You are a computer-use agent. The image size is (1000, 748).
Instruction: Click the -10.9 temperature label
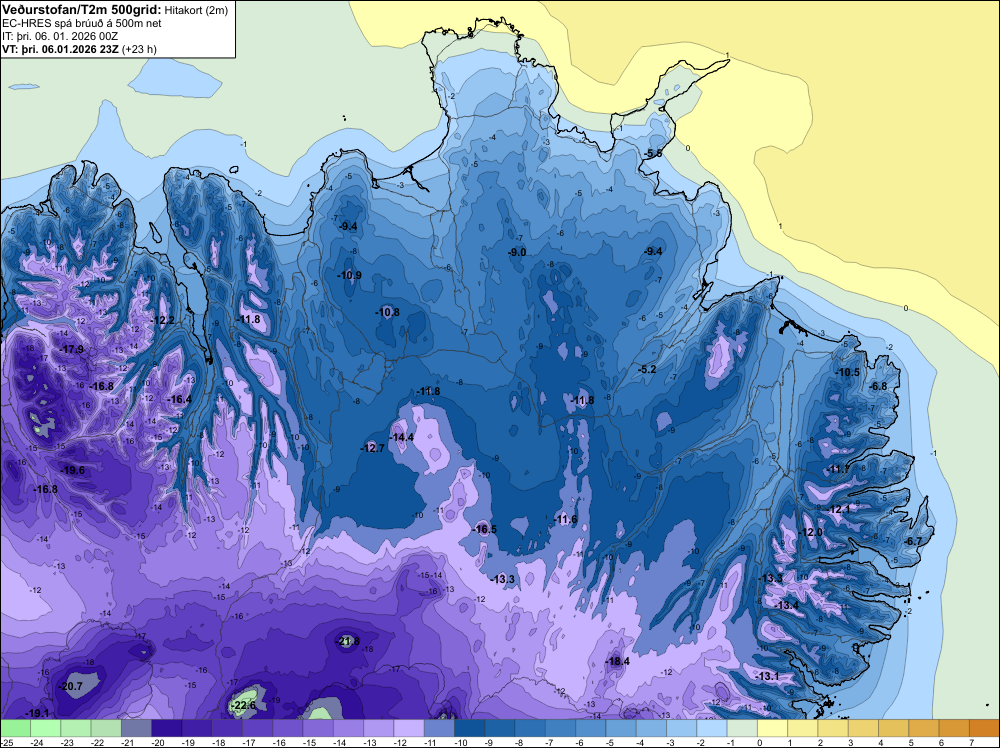coord(349,275)
